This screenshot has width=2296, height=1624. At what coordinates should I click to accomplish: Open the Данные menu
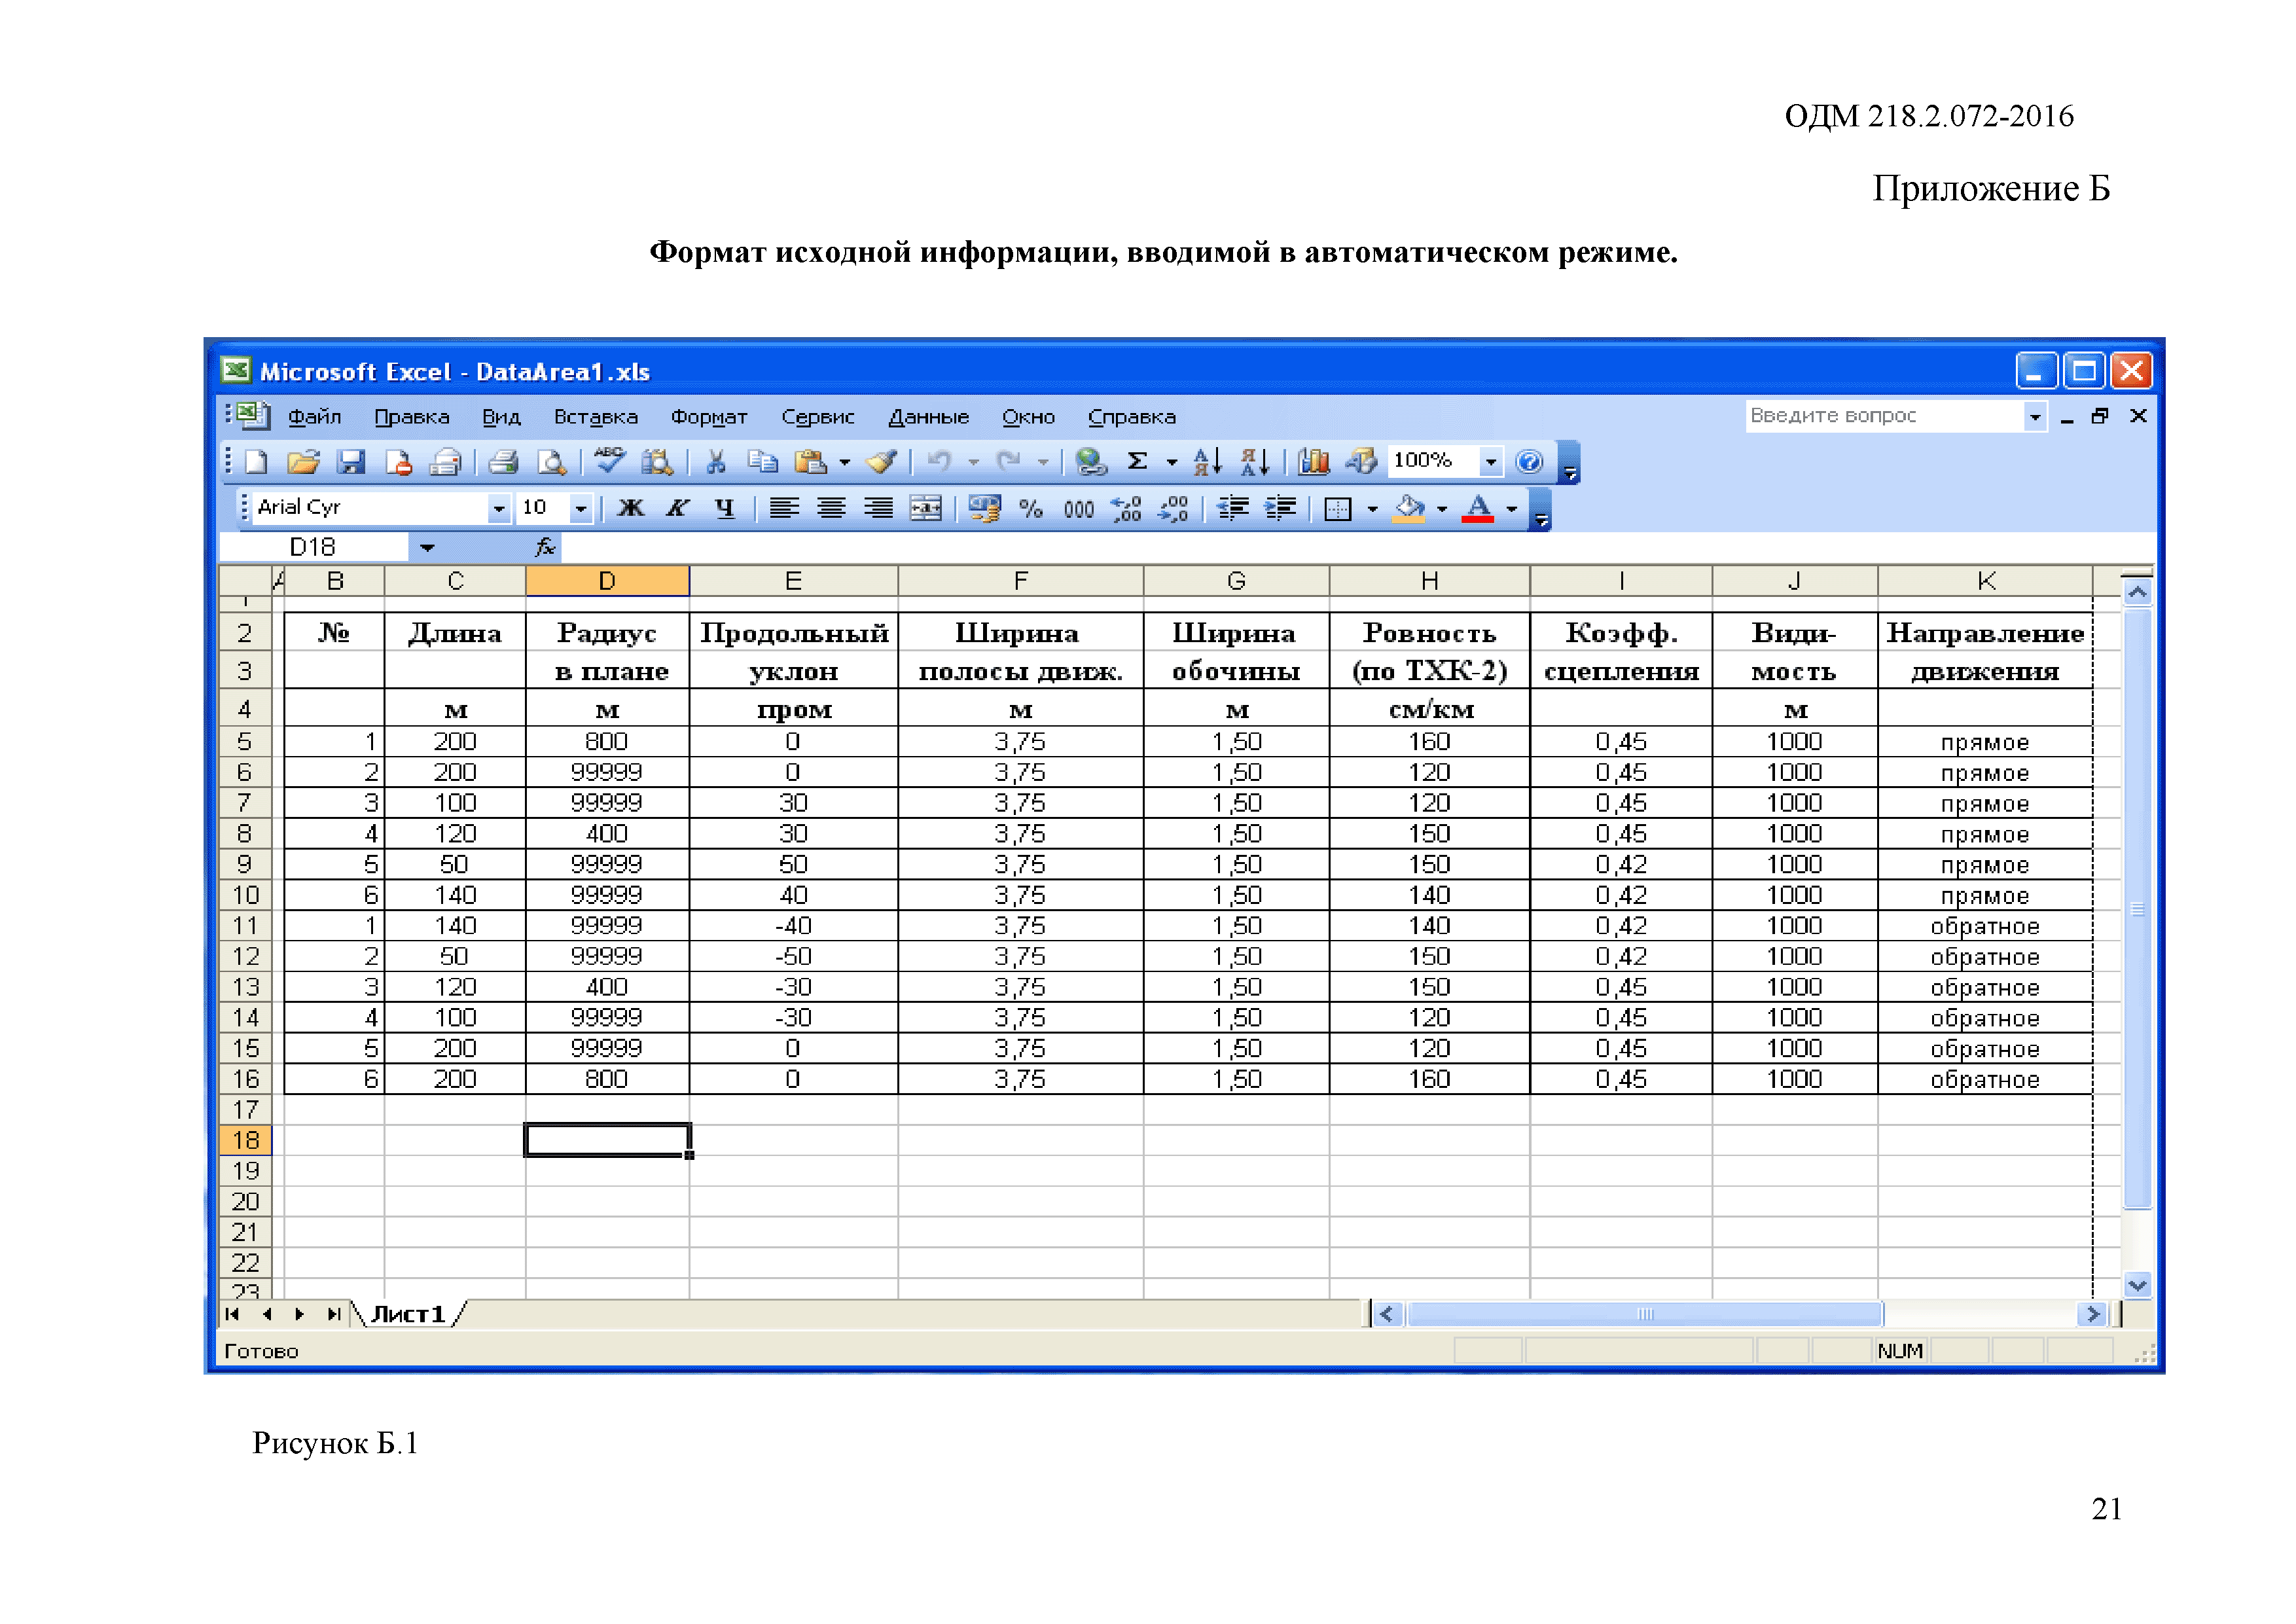pyautogui.click(x=928, y=417)
